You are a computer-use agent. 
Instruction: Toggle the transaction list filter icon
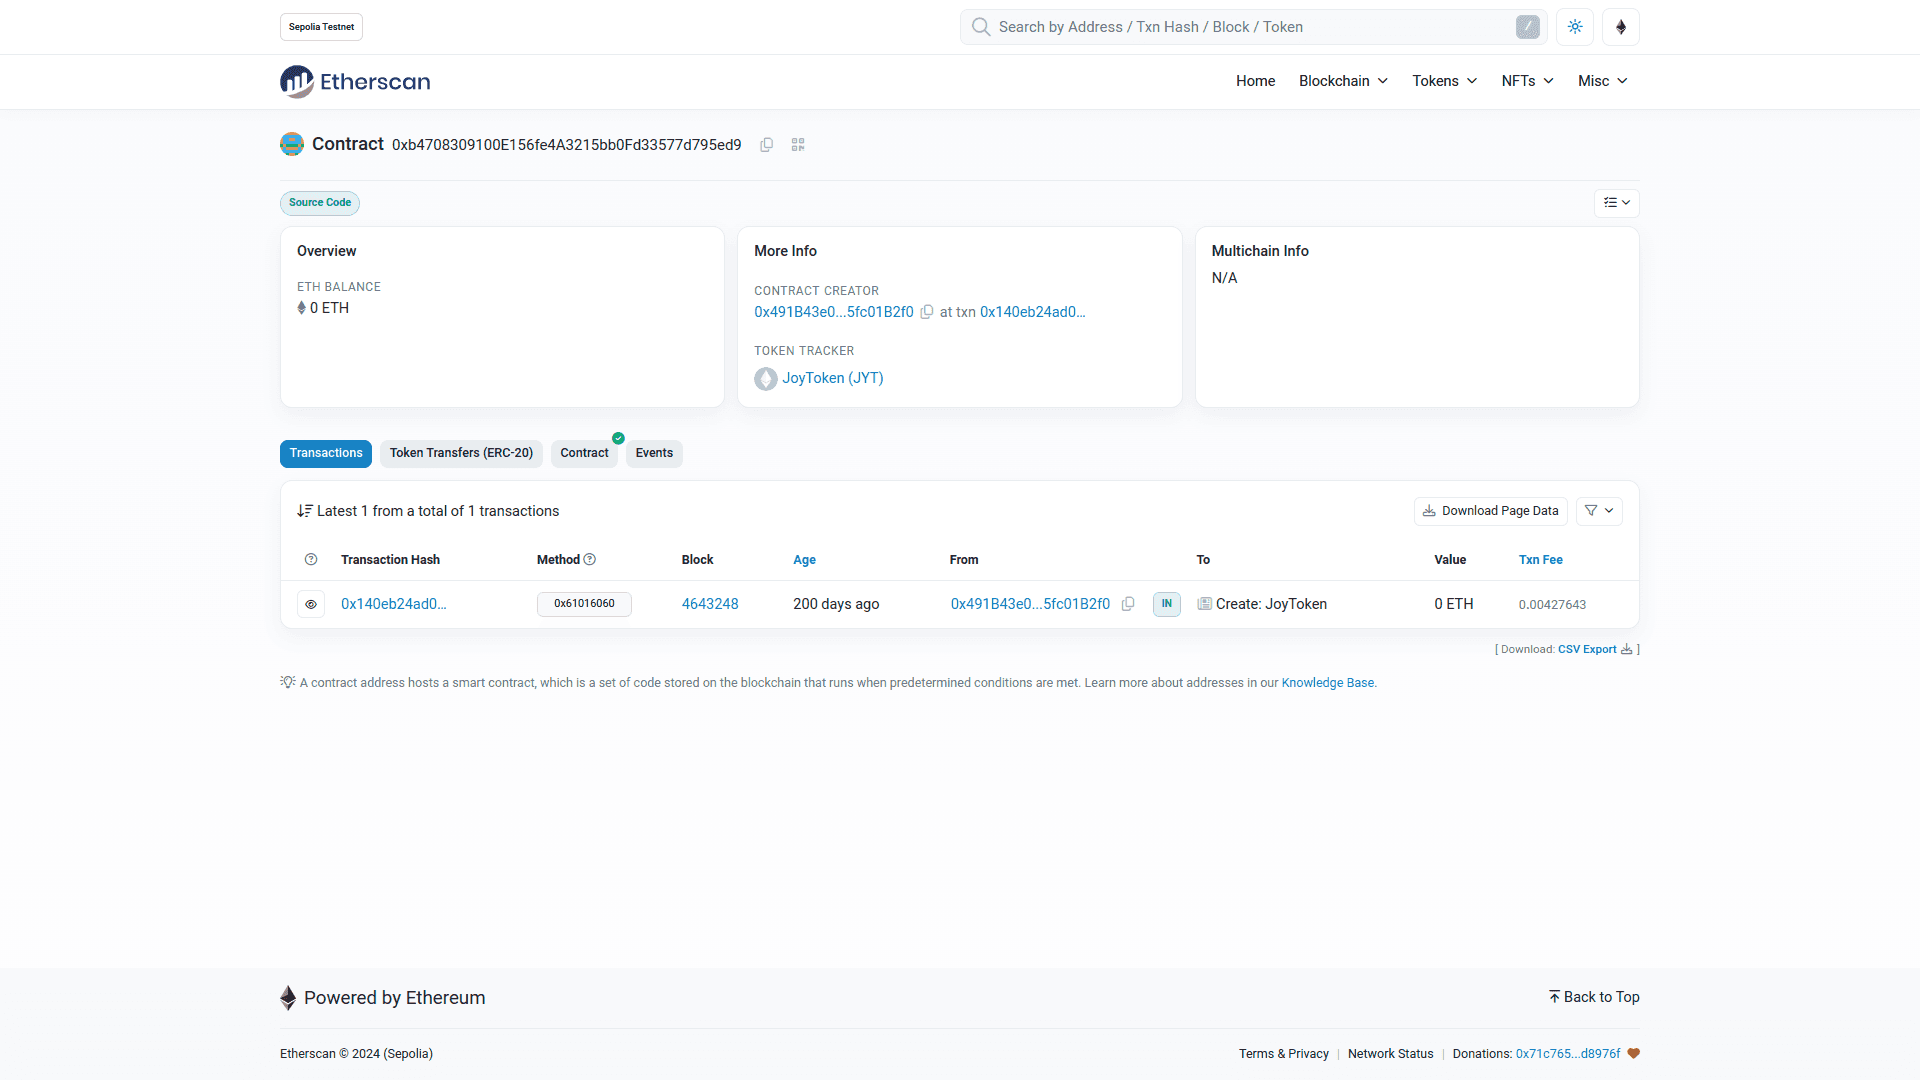(x=1600, y=510)
